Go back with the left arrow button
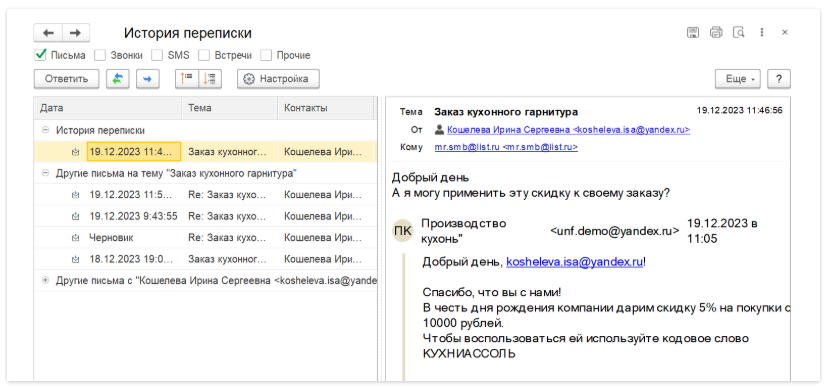Image resolution: width=828 pixels, height=389 pixels. (x=48, y=33)
